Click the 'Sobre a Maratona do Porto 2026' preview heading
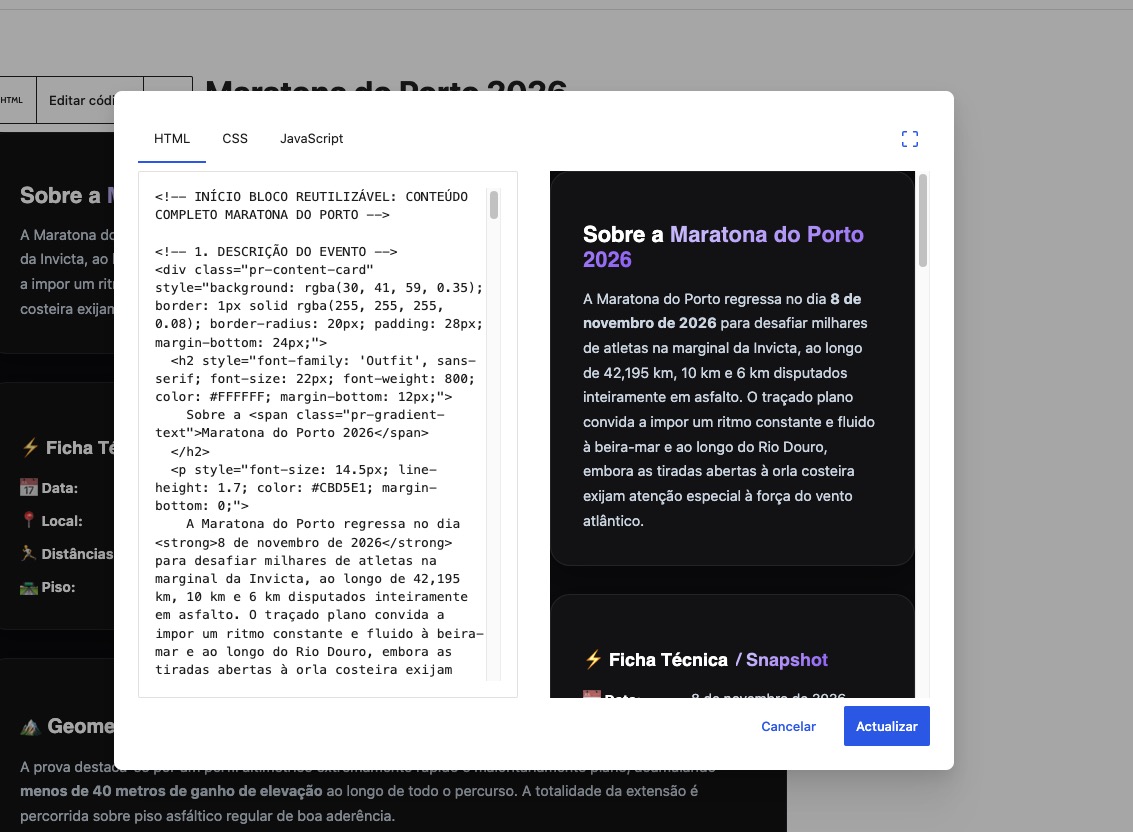1133x832 pixels. (723, 246)
